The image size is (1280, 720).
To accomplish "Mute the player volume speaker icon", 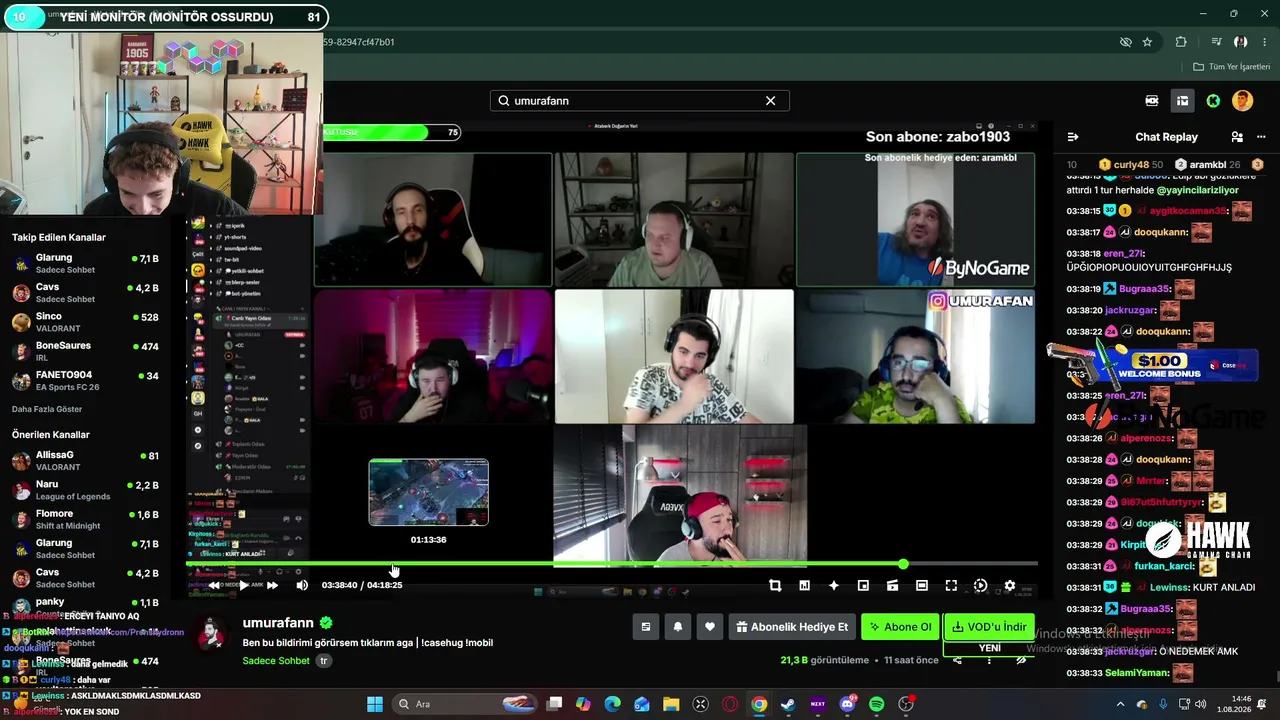I will click(x=301, y=585).
